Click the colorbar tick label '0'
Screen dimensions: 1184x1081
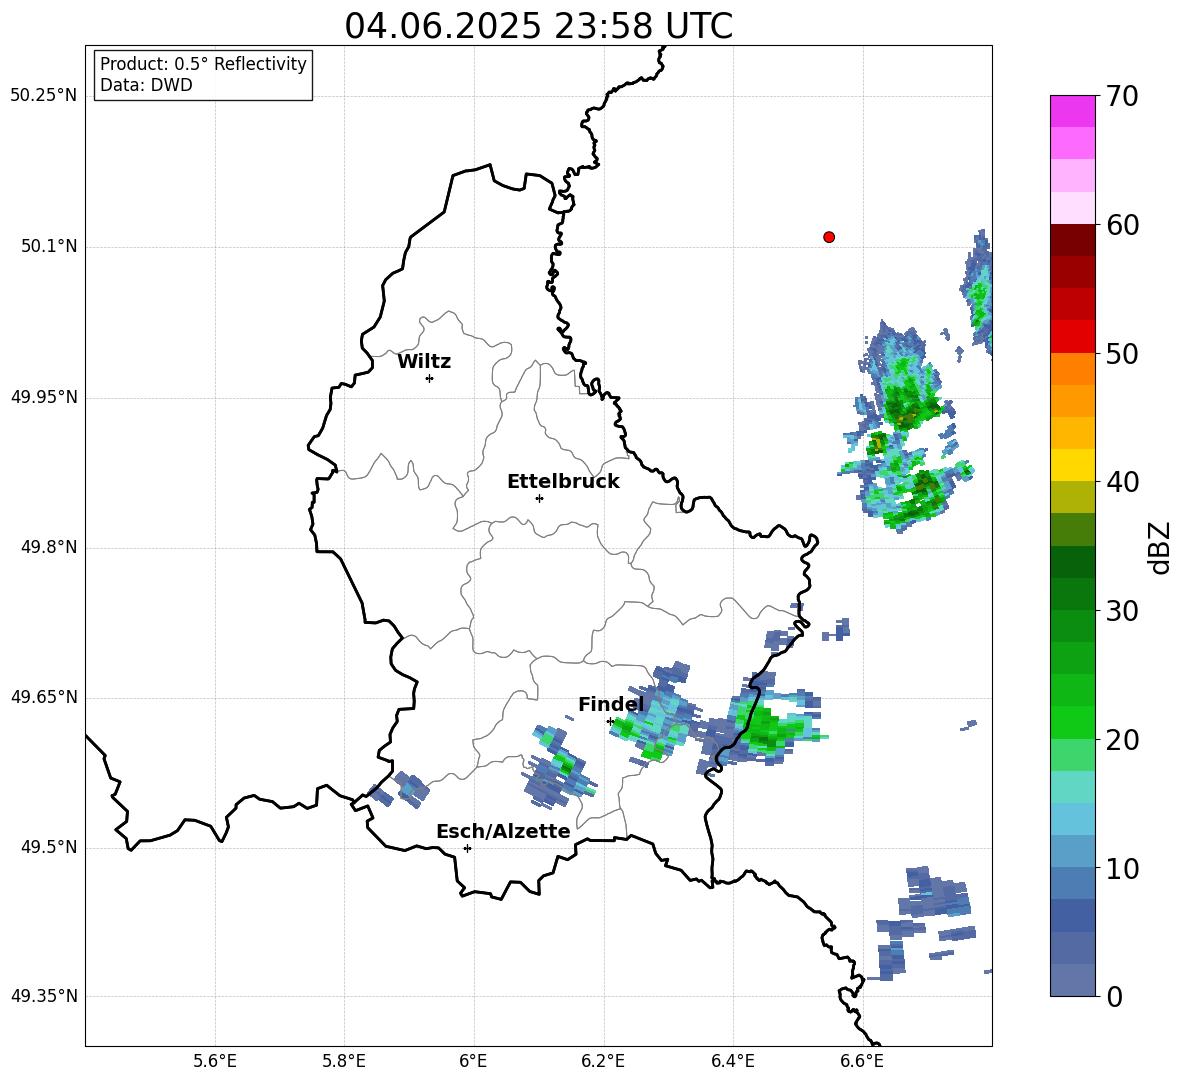pyautogui.click(x=1113, y=996)
